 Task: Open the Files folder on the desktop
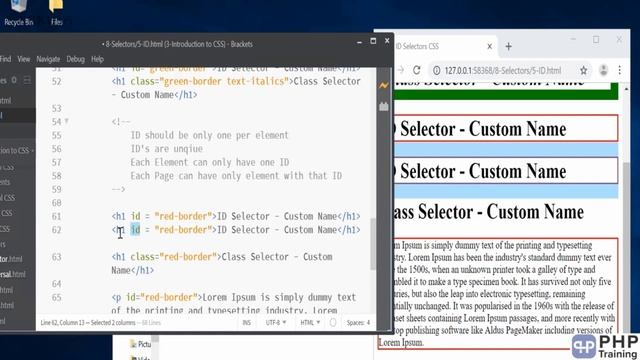[x=56, y=13]
